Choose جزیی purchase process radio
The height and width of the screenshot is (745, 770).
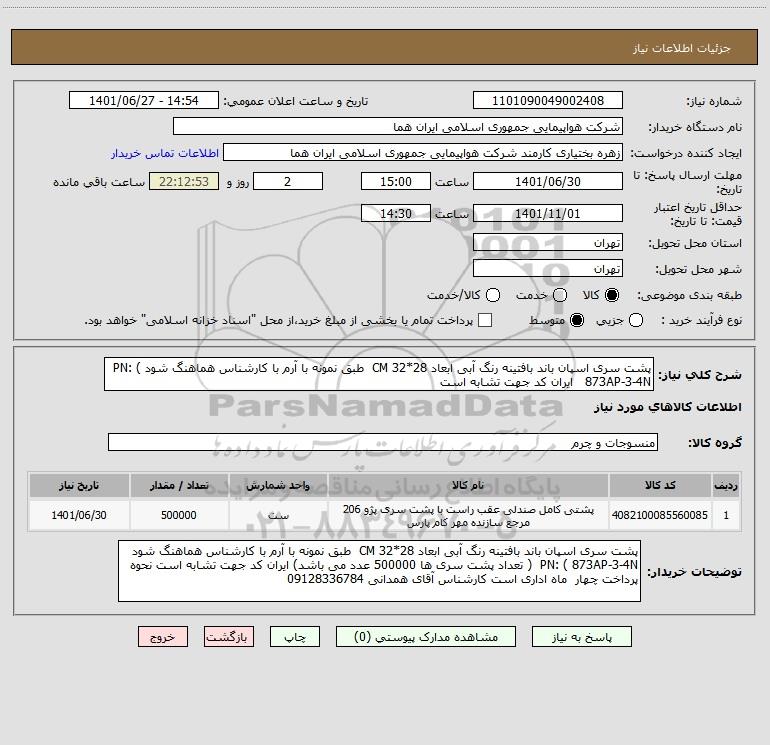coord(635,320)
